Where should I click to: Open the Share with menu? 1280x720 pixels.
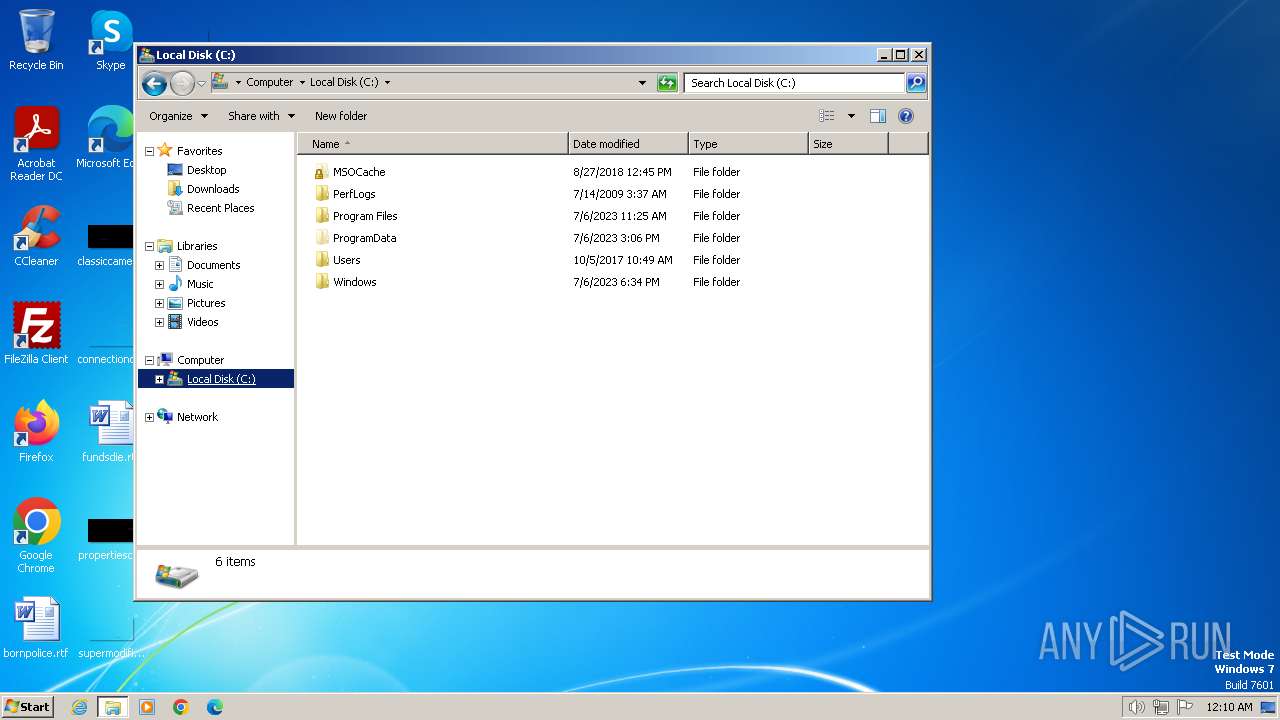pyautogui.click(x=261, y=116)
